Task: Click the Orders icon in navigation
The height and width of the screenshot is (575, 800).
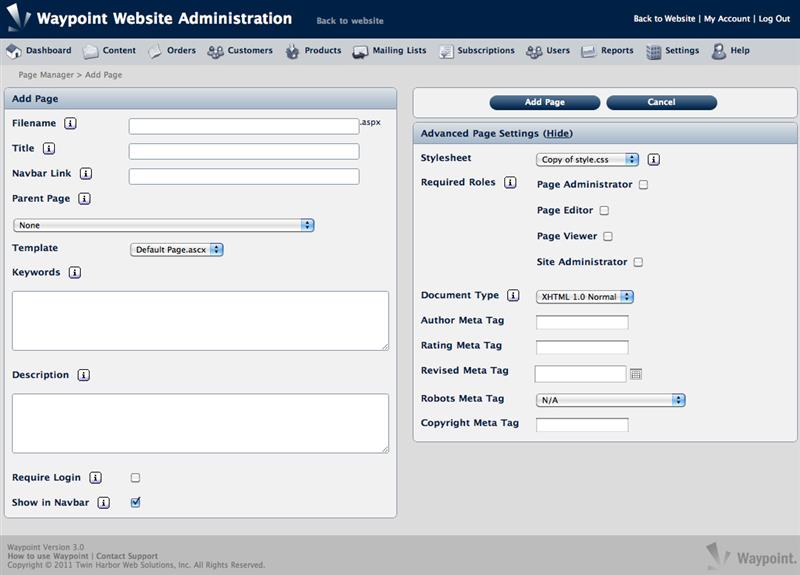Action: pos(155,51)
